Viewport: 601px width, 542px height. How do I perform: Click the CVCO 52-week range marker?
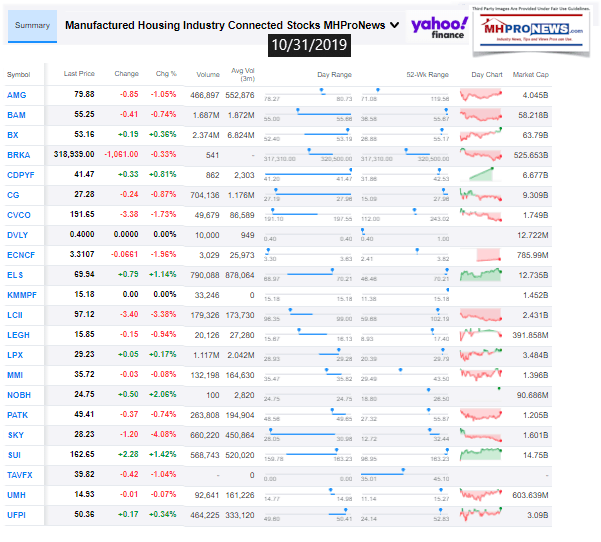414,210
